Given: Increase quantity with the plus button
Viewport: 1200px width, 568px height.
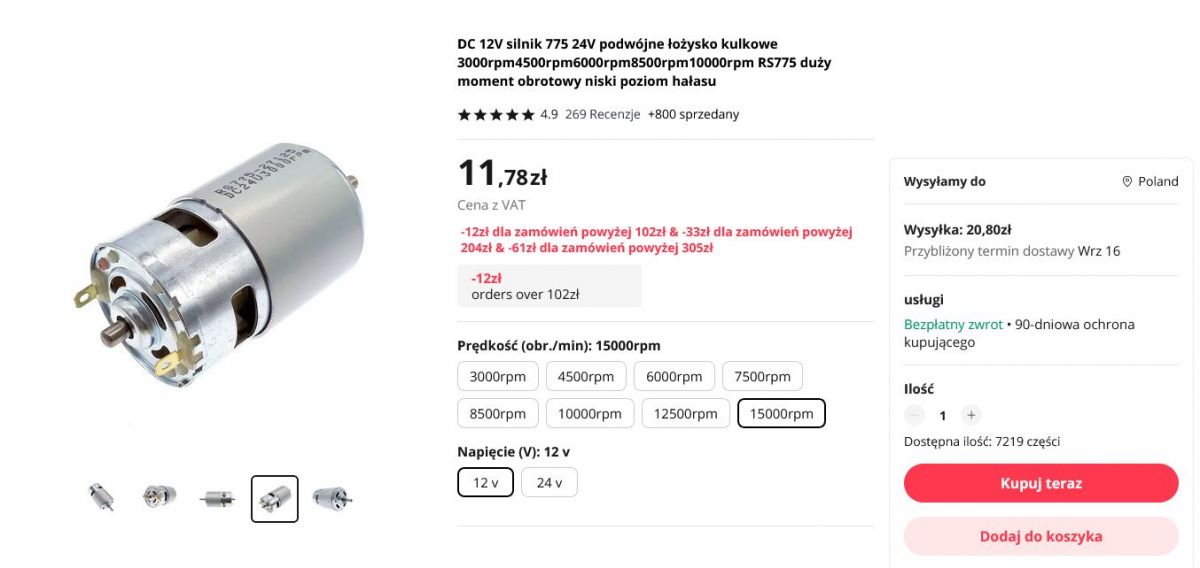Looking at the screenshot, I should click(970, 415).
